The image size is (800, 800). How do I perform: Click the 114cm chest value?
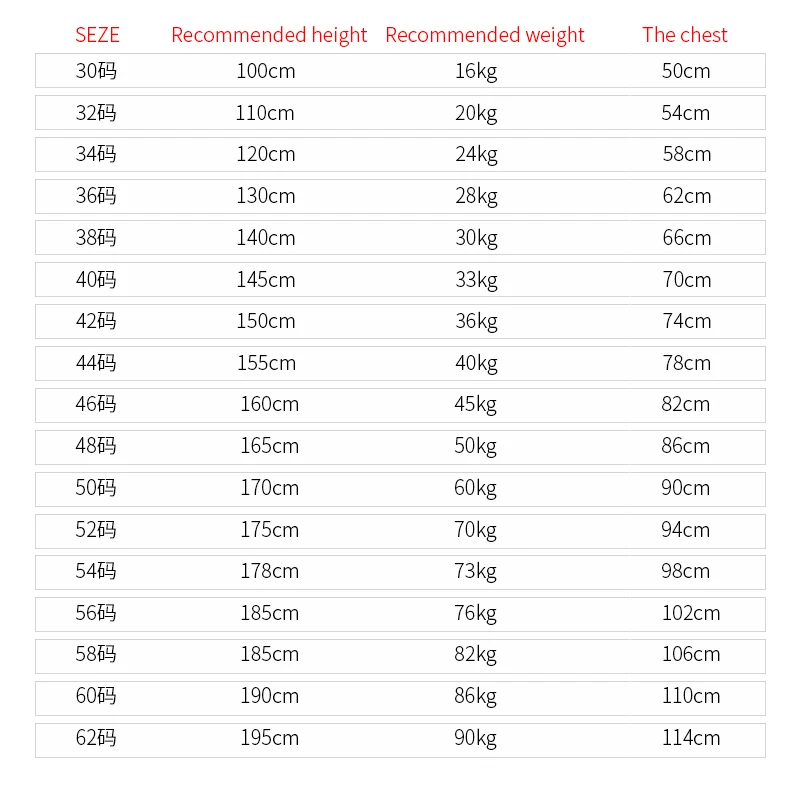click(x=690, y=738)
